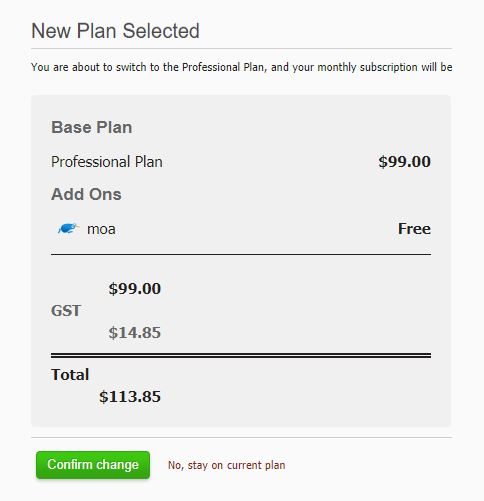Click the monthly subscription description text
The image size is (484, 501).
(x=242, y=67)
